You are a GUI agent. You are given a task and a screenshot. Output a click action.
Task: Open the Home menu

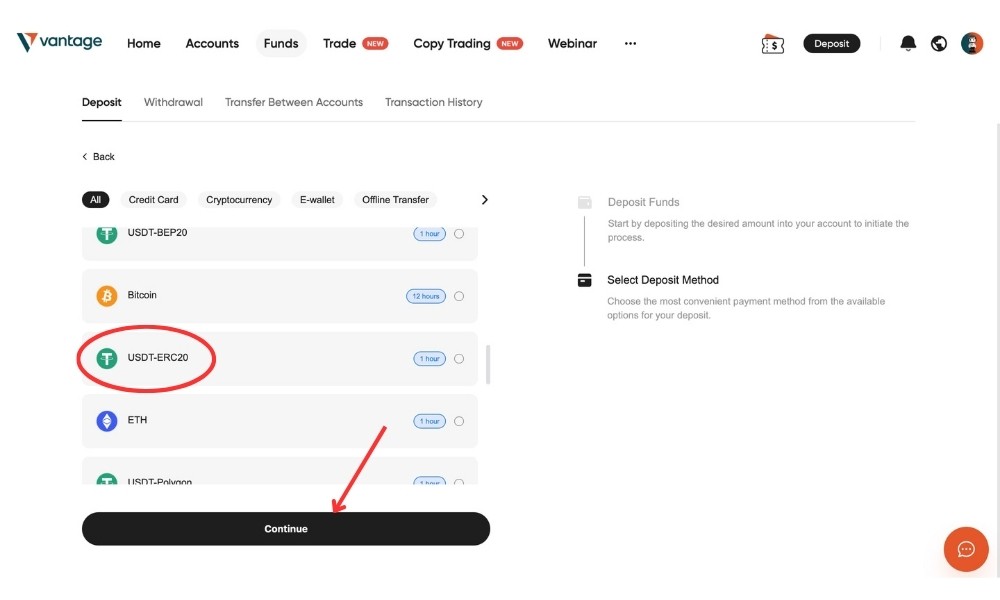tap(143, 43)
